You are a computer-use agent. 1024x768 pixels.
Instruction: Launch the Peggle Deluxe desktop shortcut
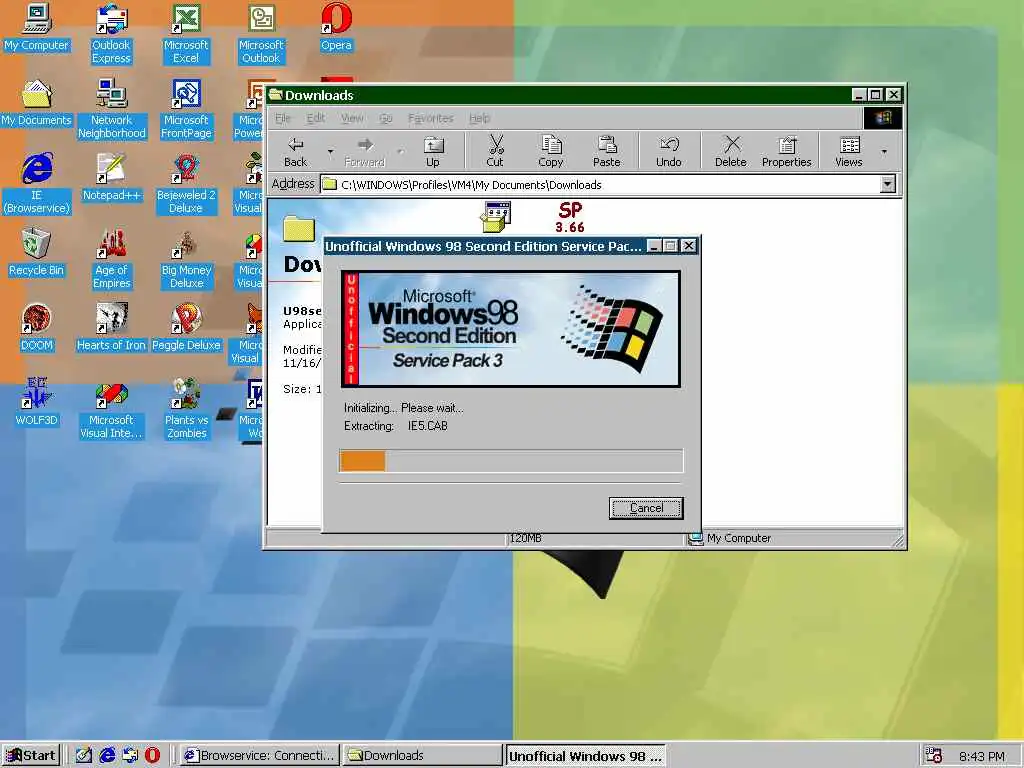[186, 328]
